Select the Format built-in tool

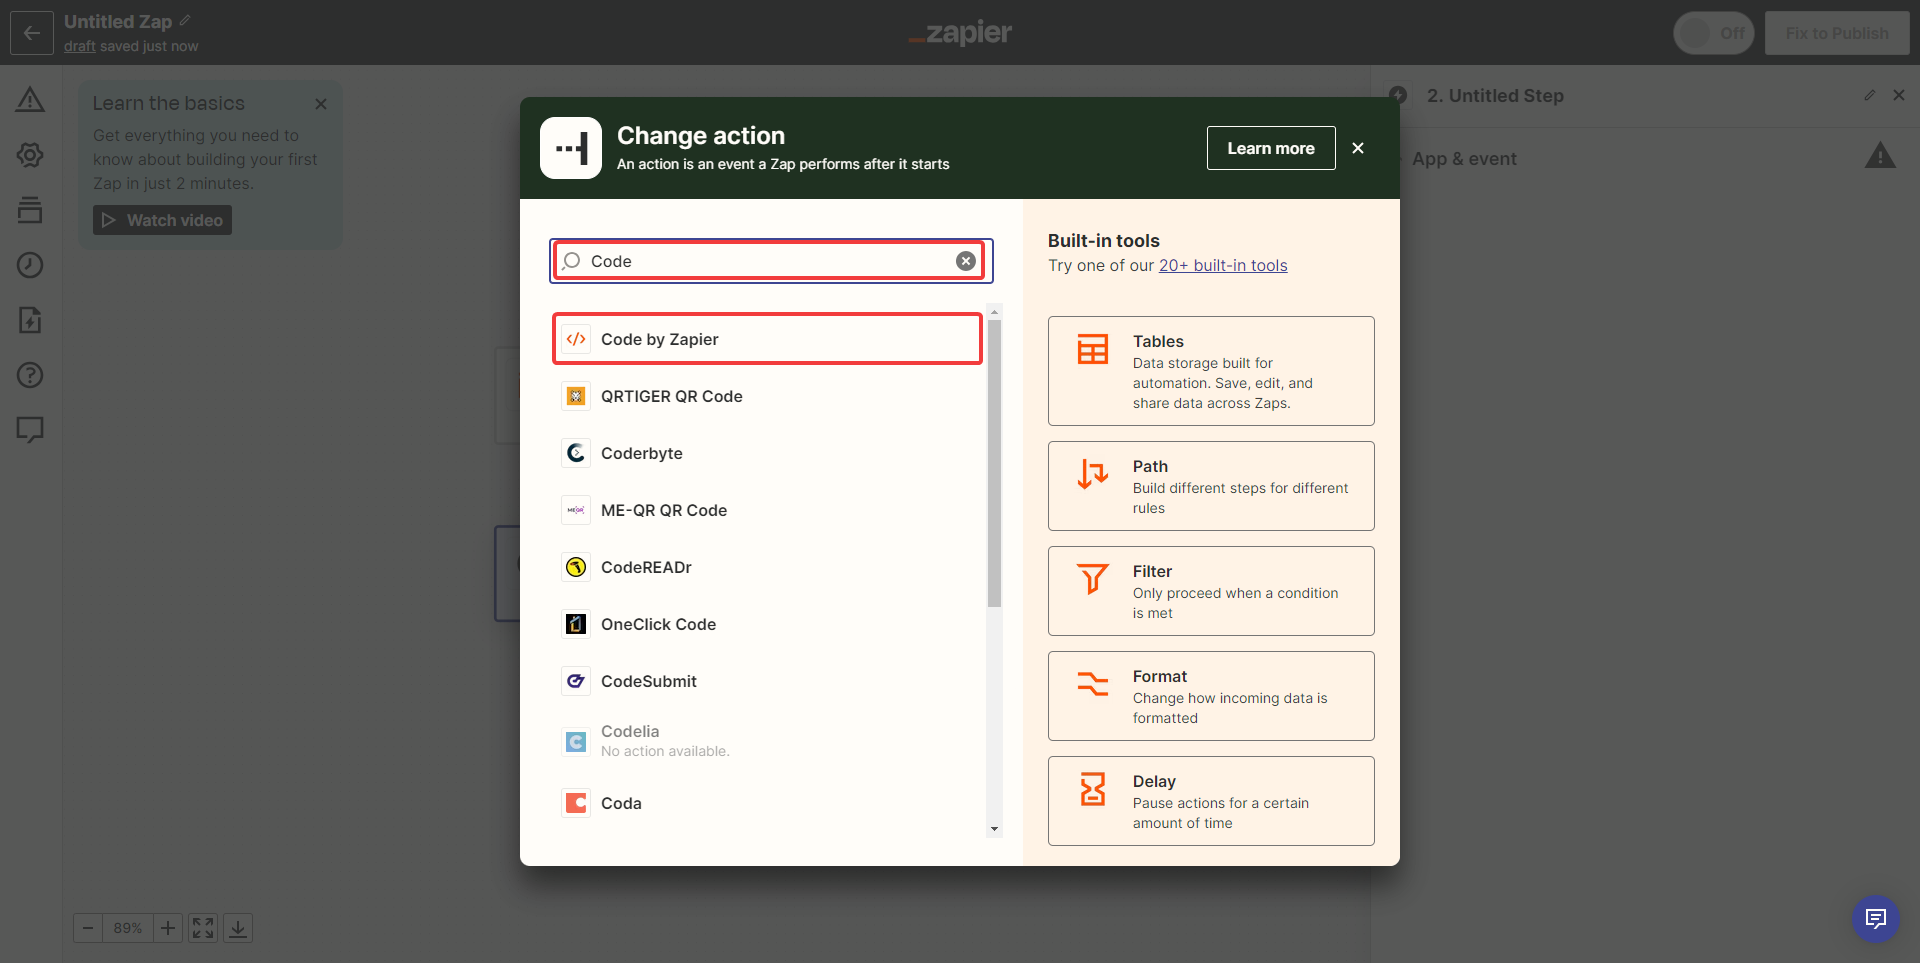coord(1211,696)
